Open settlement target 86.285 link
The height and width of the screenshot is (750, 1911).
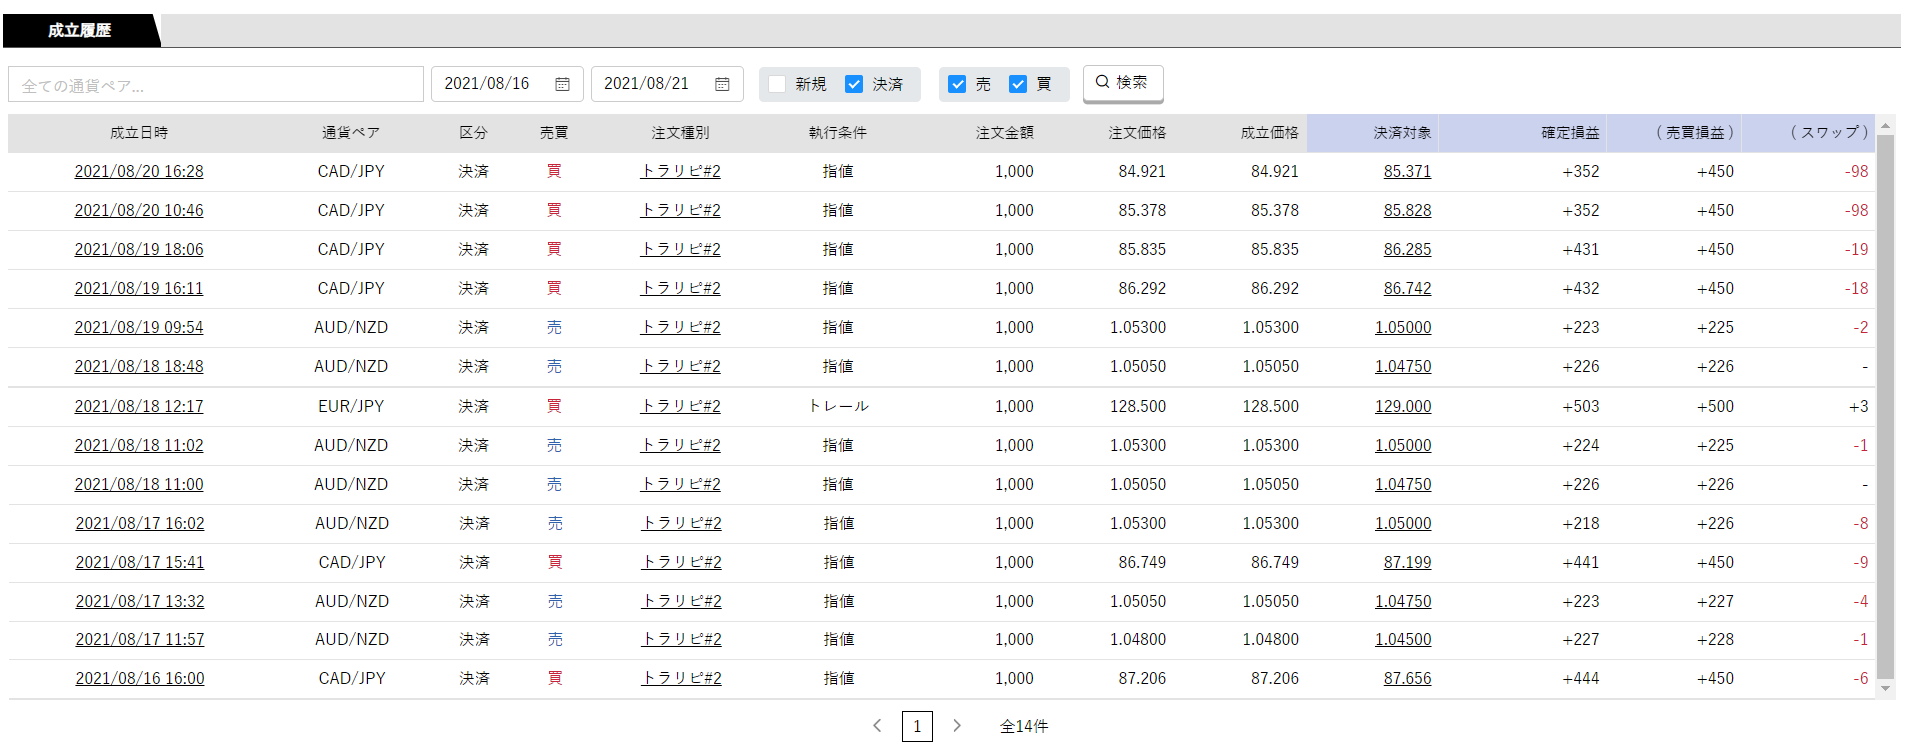coord(1407,249)
